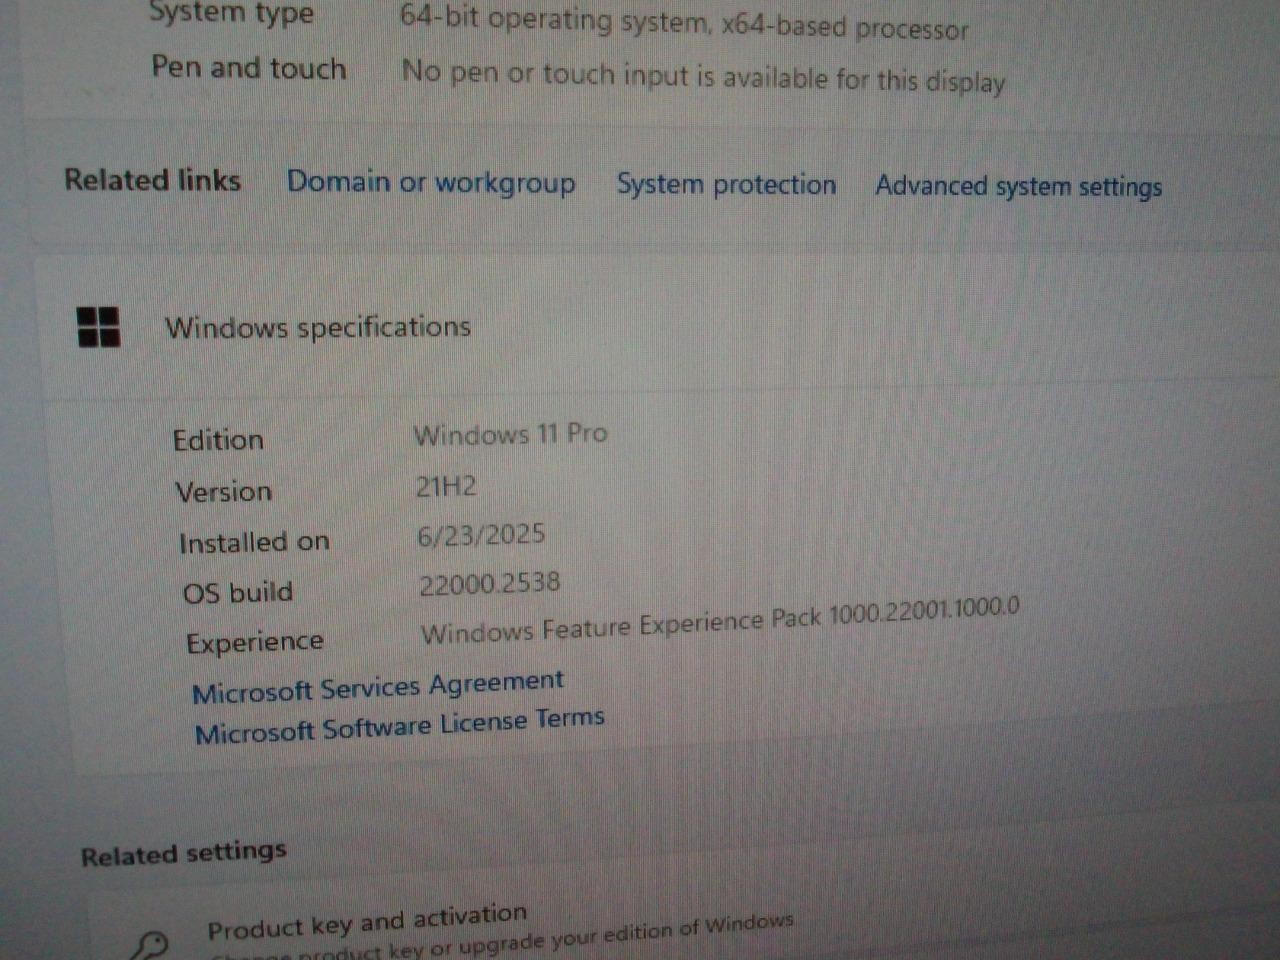Screen dimensions: 1280x960
Task: Open the System protection link
Action: pyautogui.click(x=726, y=185)
